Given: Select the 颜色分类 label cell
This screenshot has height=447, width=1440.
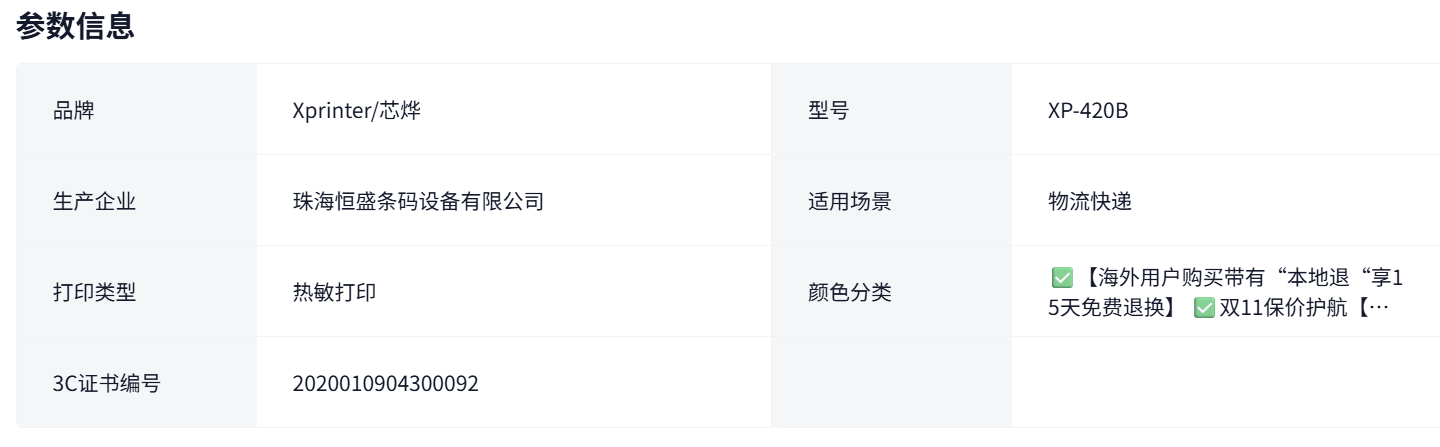Looking at the screenshot, I should pos(849,292).
